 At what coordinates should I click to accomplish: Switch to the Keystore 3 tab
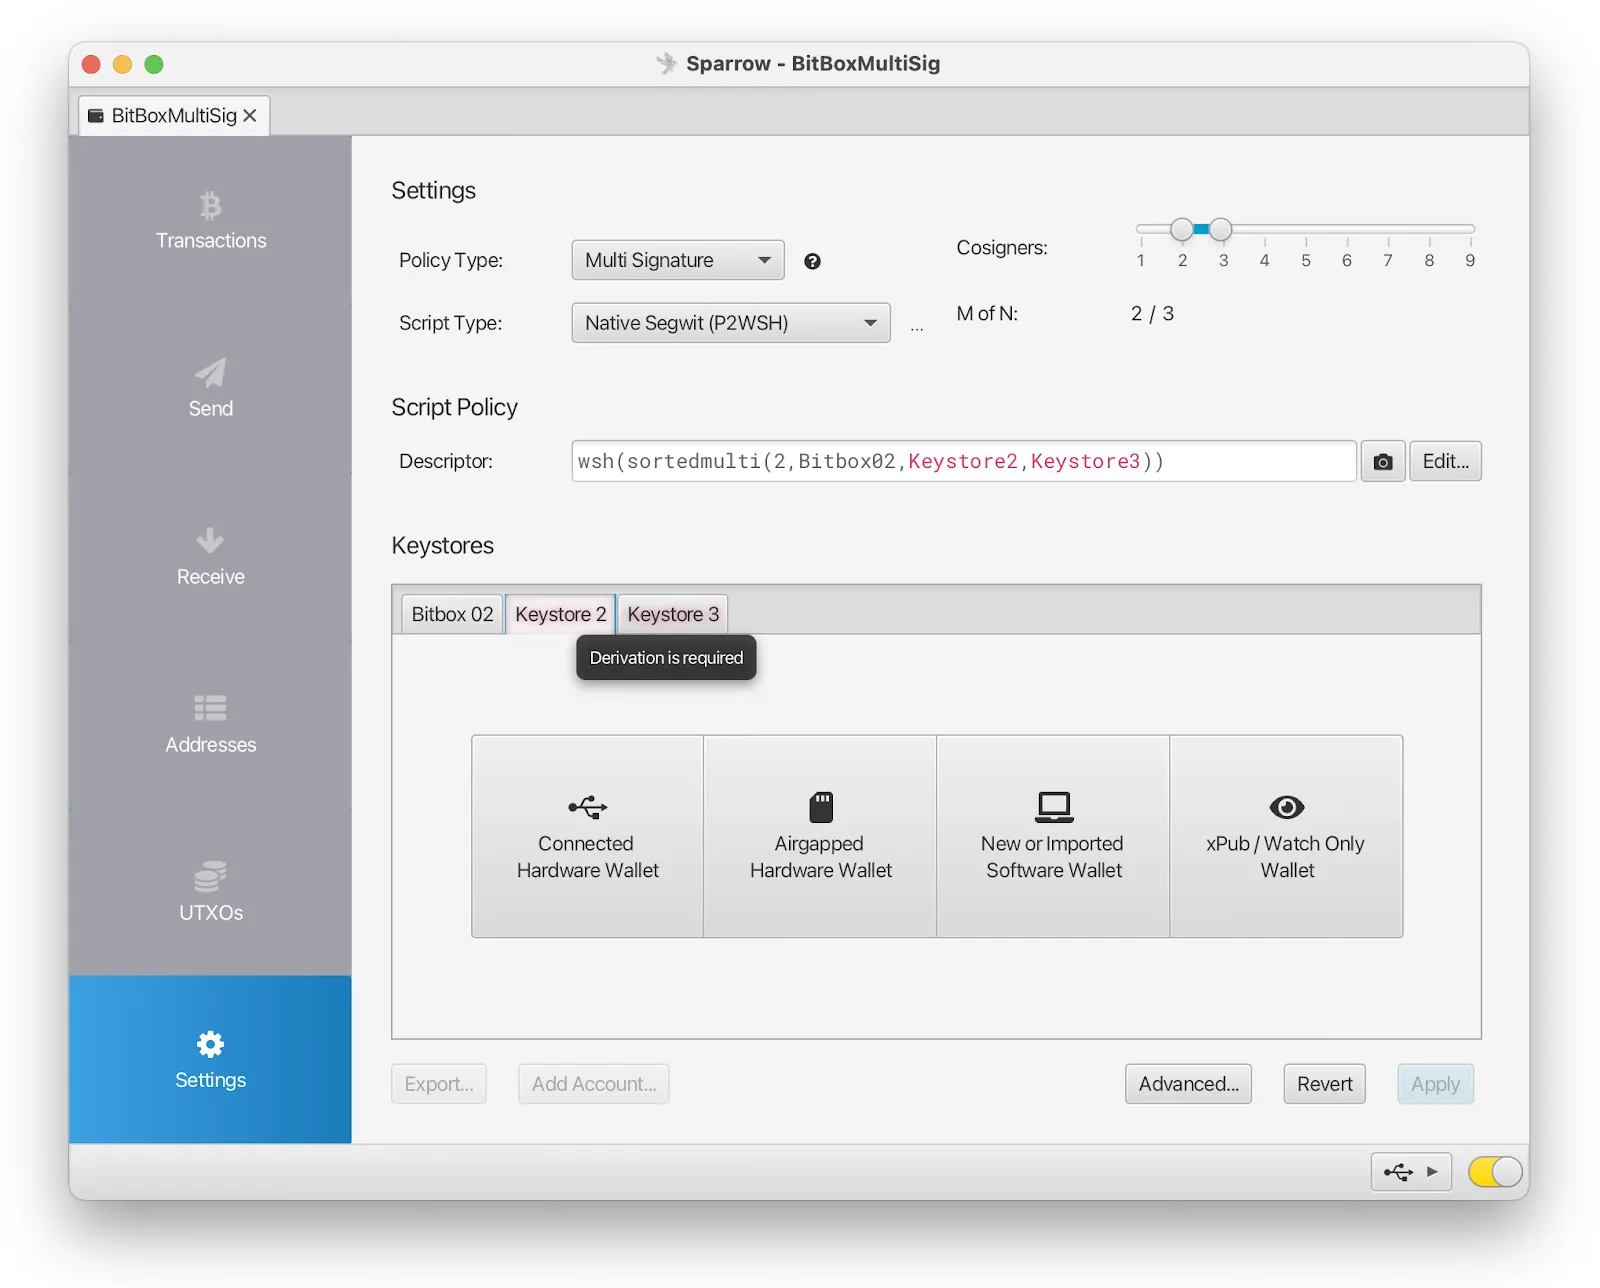[x=673, y=614]
